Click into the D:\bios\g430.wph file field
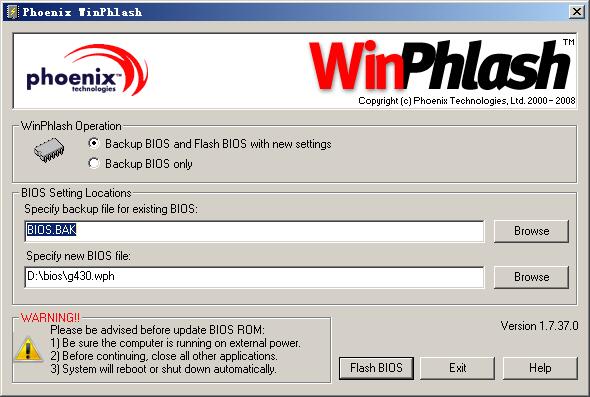590x397 pixels. 254,277
